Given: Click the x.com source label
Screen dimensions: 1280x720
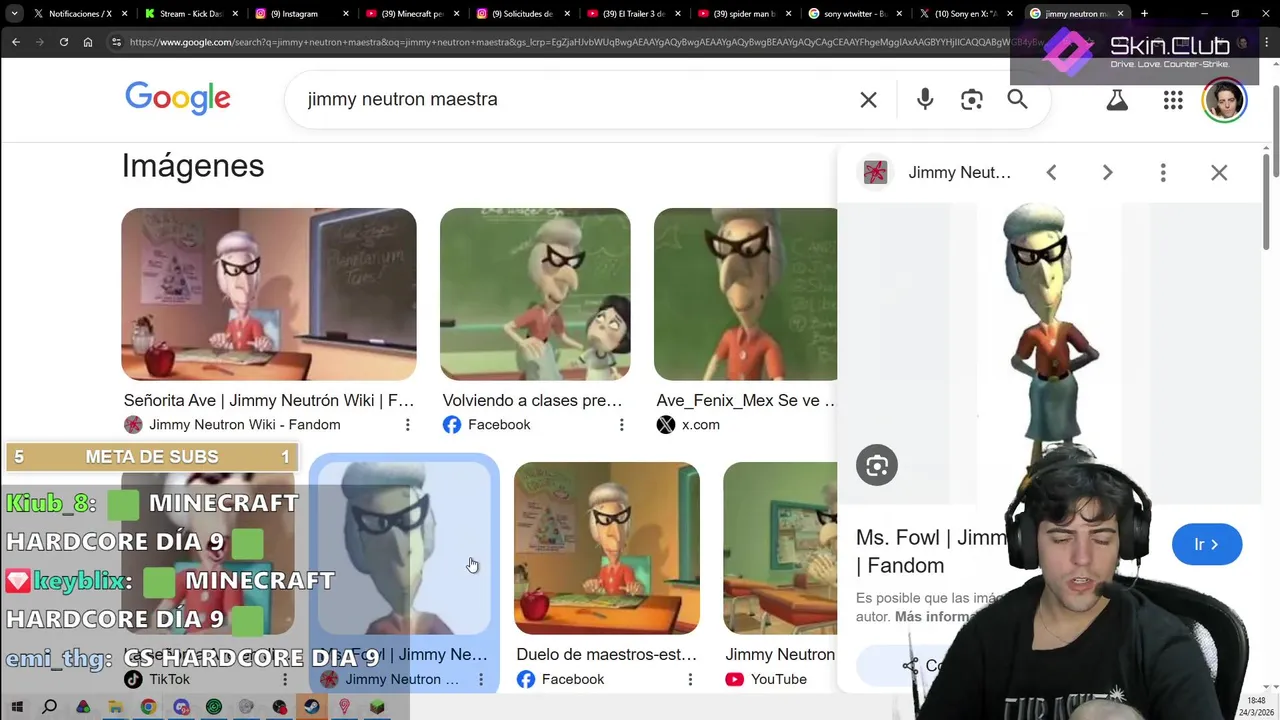Looking at the screenshot, I should pos(701,425).
